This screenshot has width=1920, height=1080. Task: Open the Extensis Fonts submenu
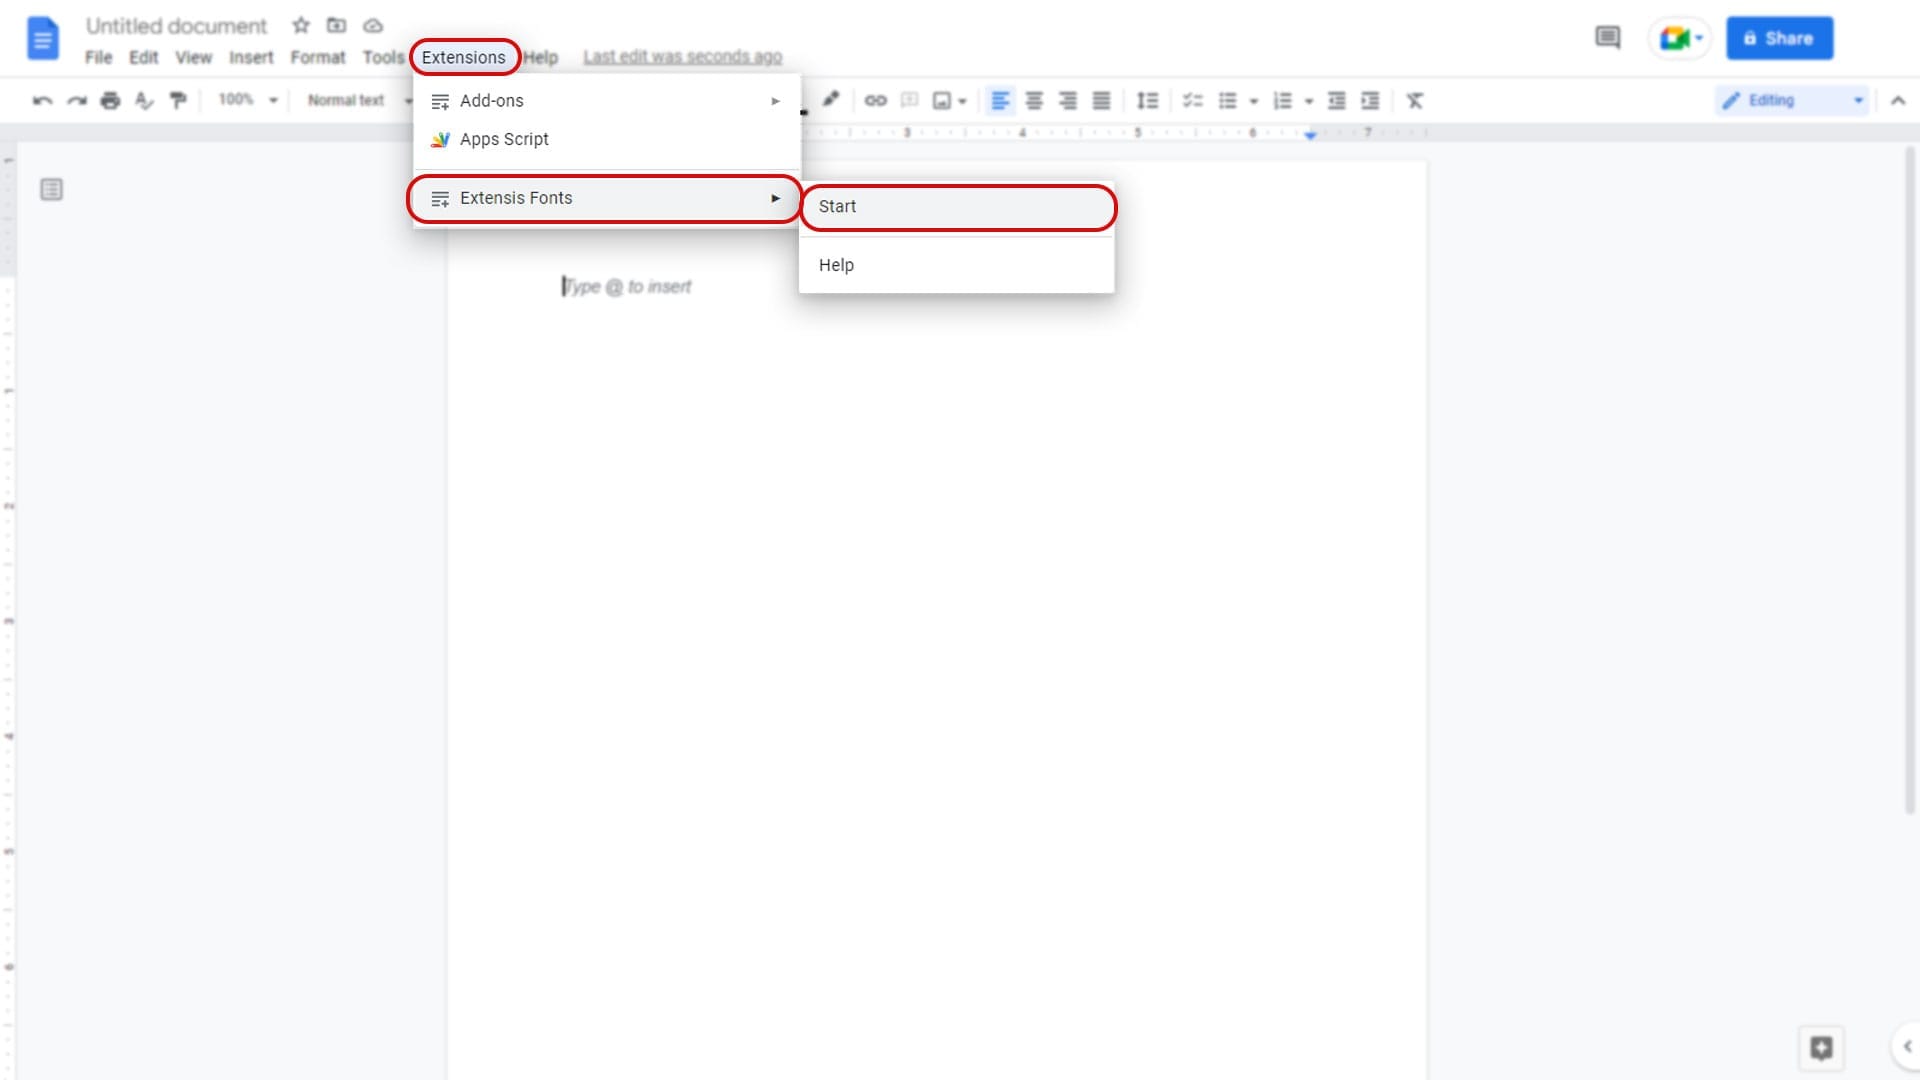click(604, 198)
